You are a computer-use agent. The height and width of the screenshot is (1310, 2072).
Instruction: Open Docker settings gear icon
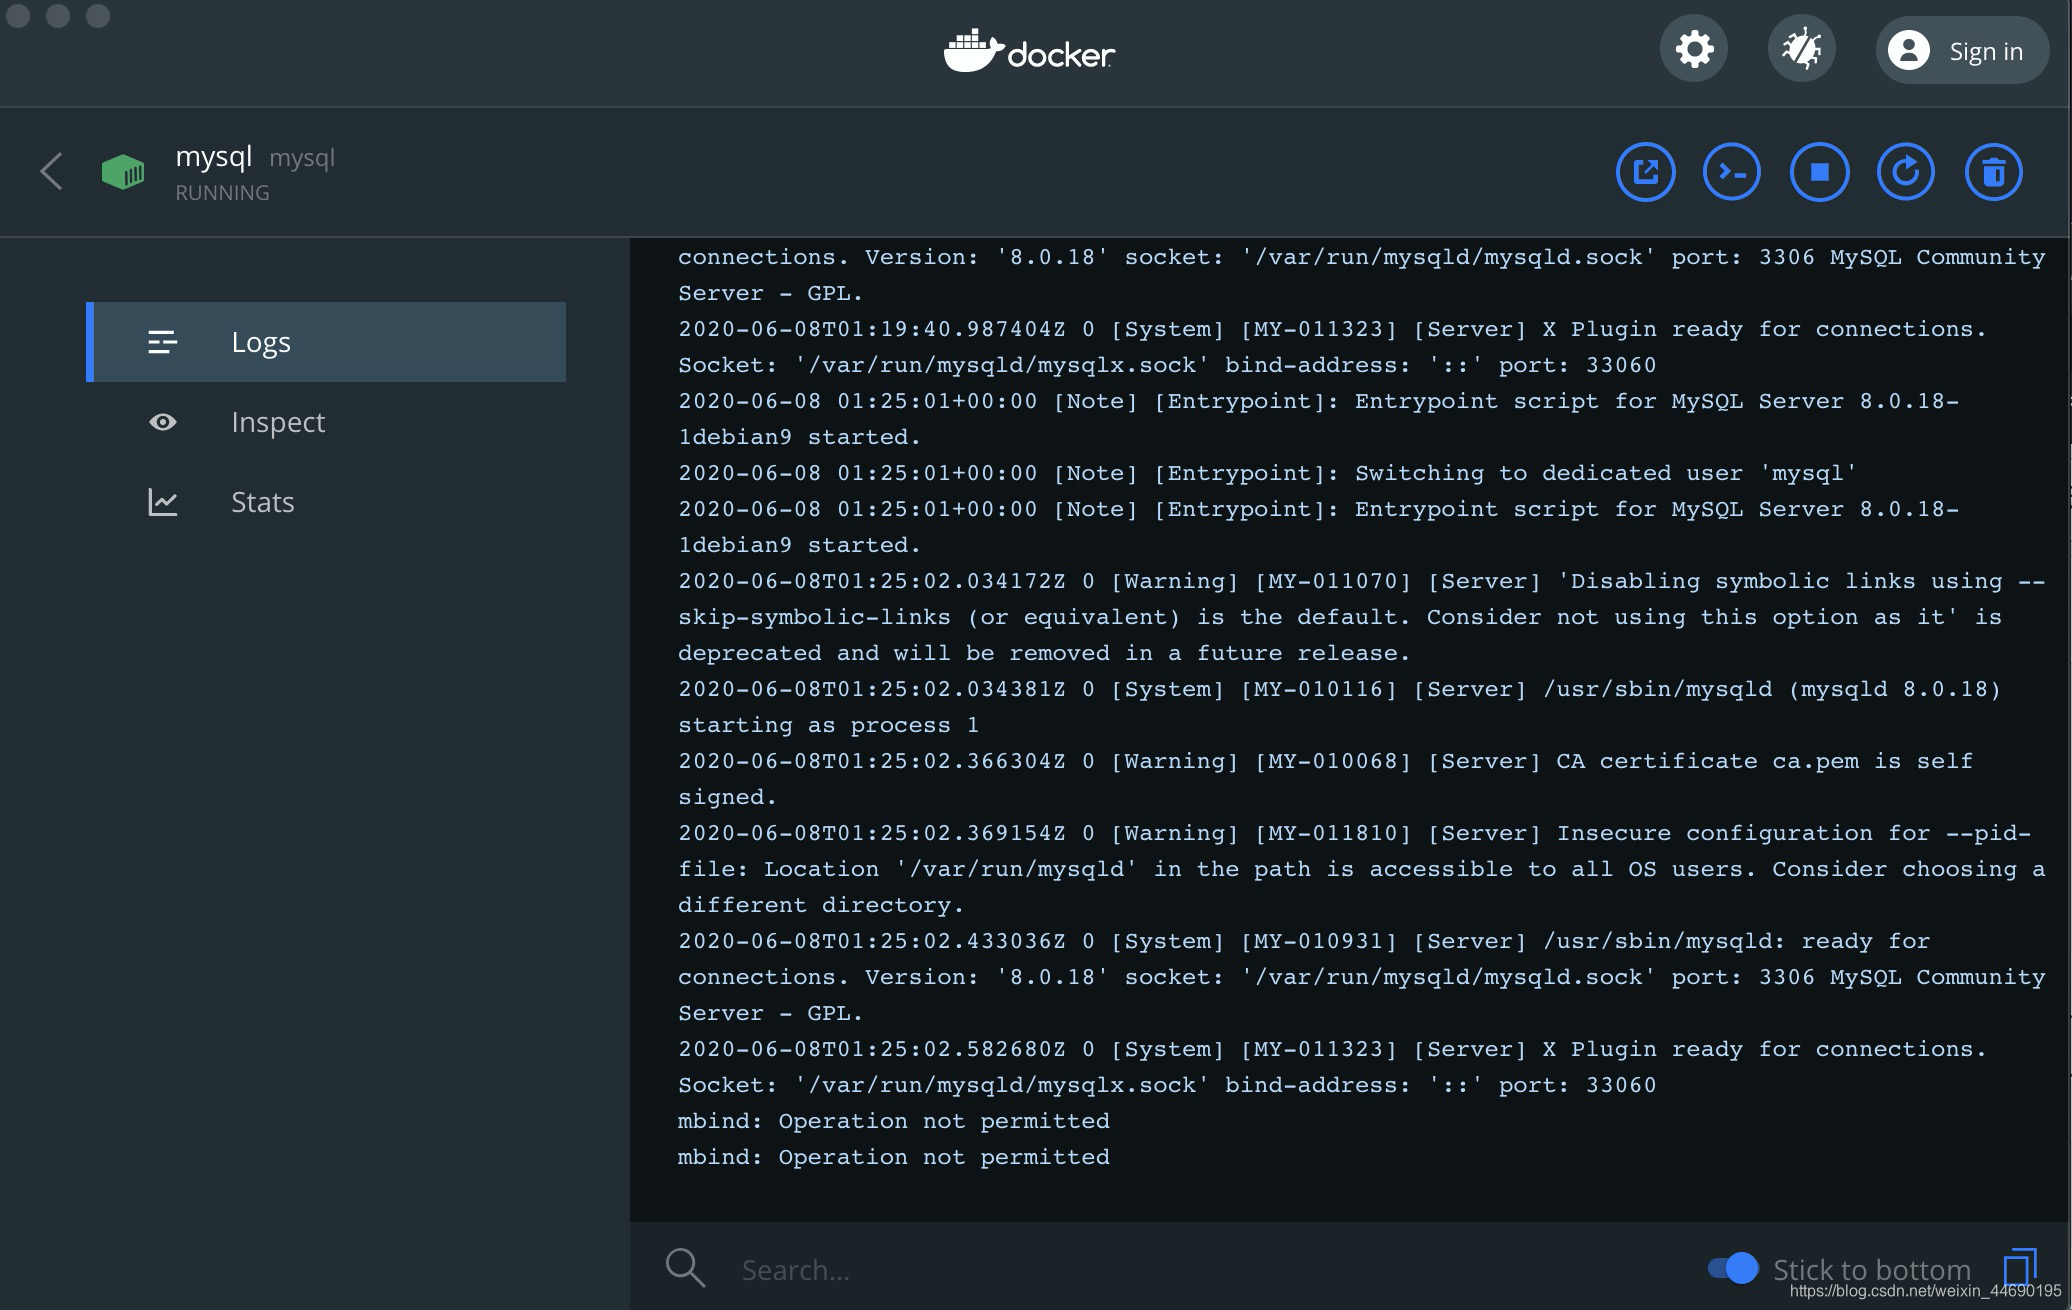pos(1694,50)
